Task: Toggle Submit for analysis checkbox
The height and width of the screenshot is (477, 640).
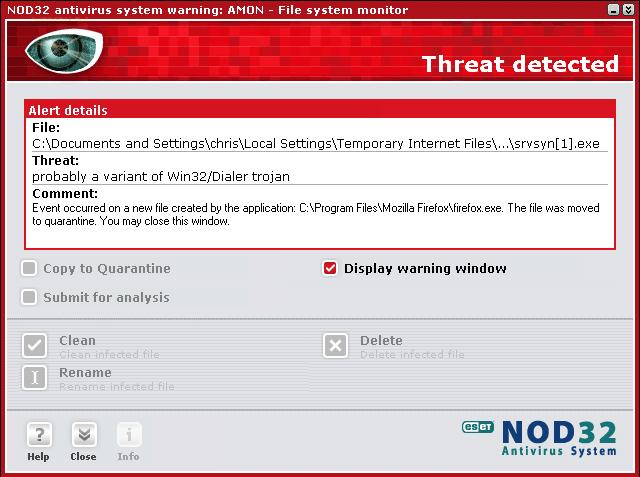Action: click(29, 297)
